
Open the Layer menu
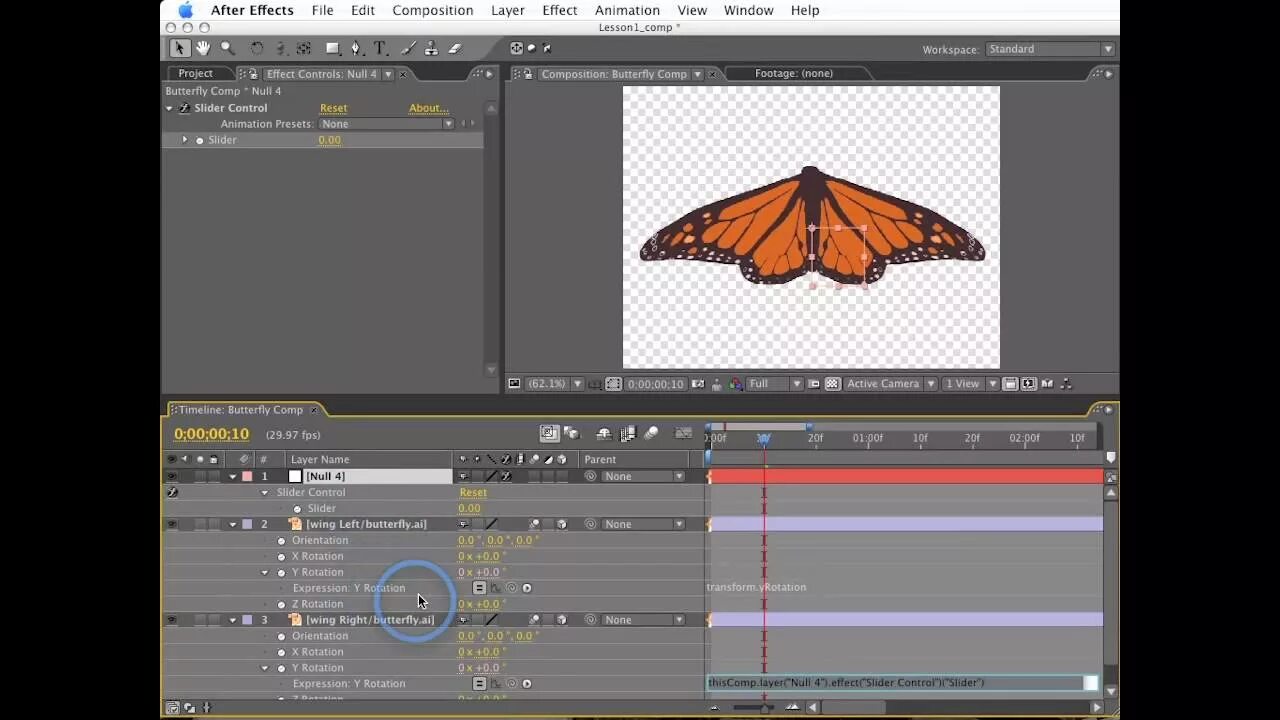tap(508, 10)
